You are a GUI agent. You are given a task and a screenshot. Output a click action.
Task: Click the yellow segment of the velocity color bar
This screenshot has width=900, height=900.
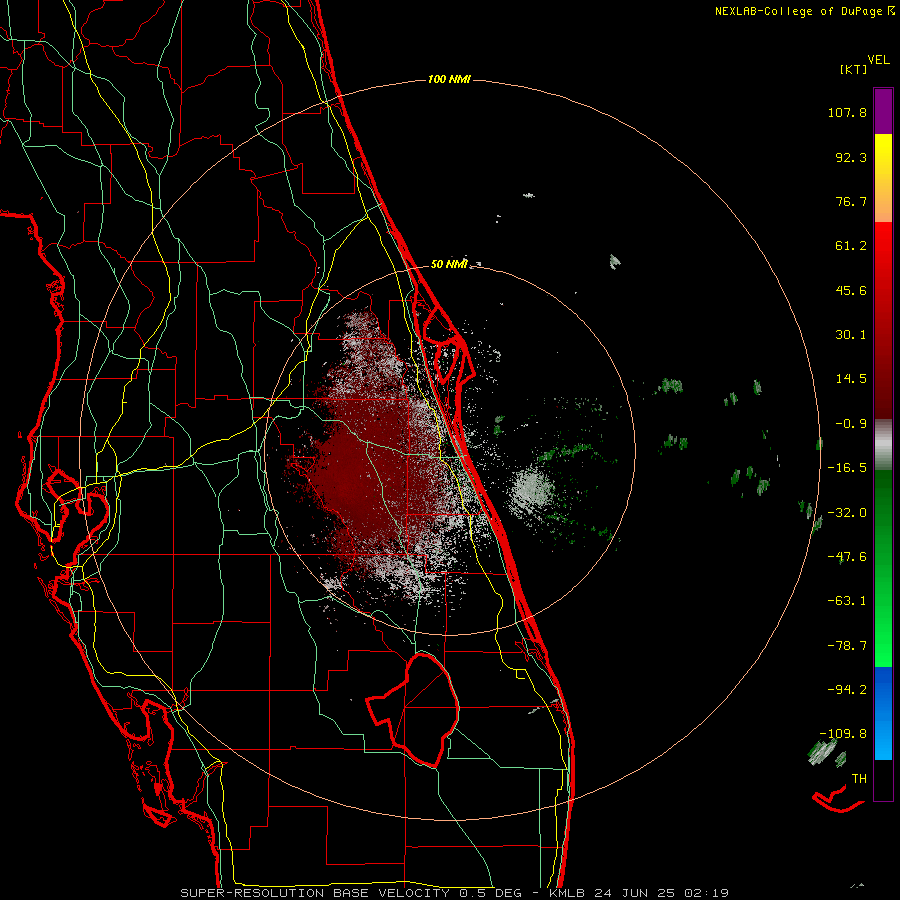pyautogui.click(x=883, y=162)
